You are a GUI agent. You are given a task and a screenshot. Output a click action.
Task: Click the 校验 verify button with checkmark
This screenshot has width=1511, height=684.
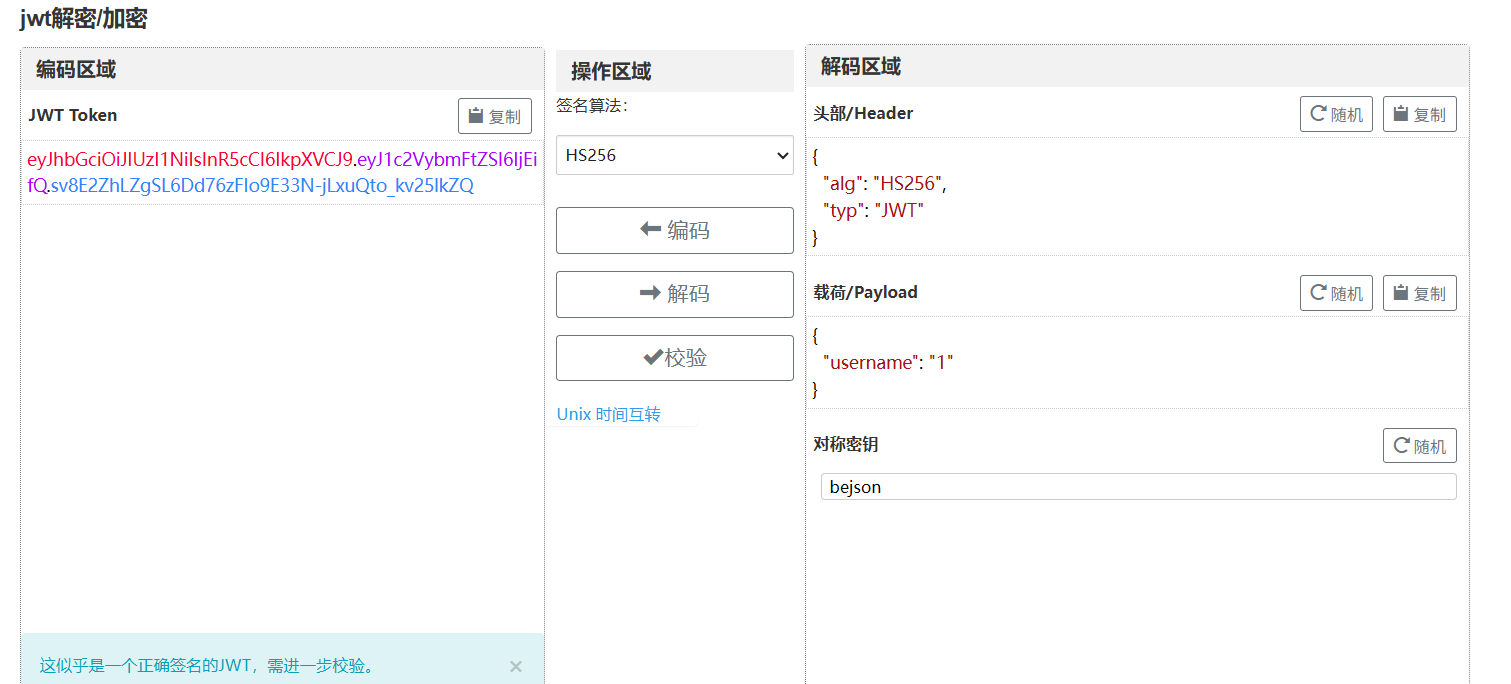click(x=674, y=358)
